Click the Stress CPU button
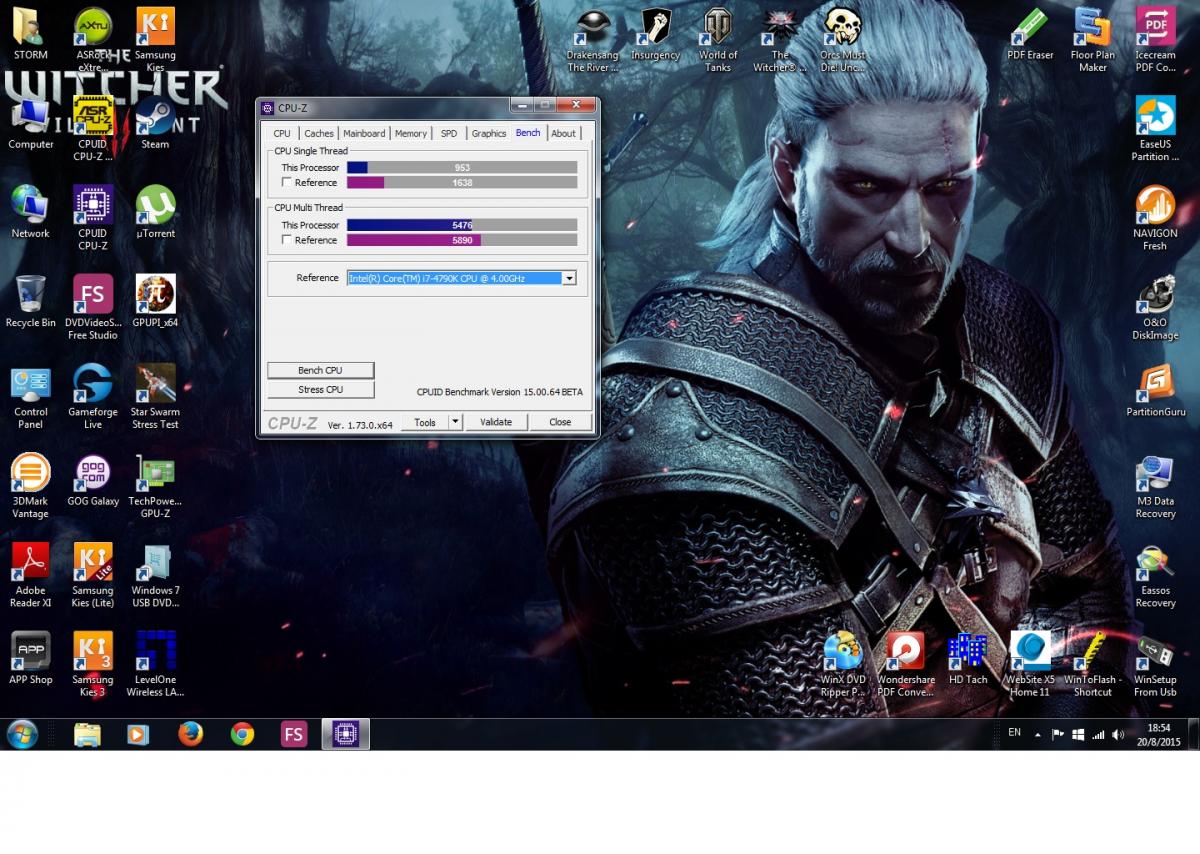Image resolution: width=1200 pixels, height=854 pixels. tap(320, 390)
